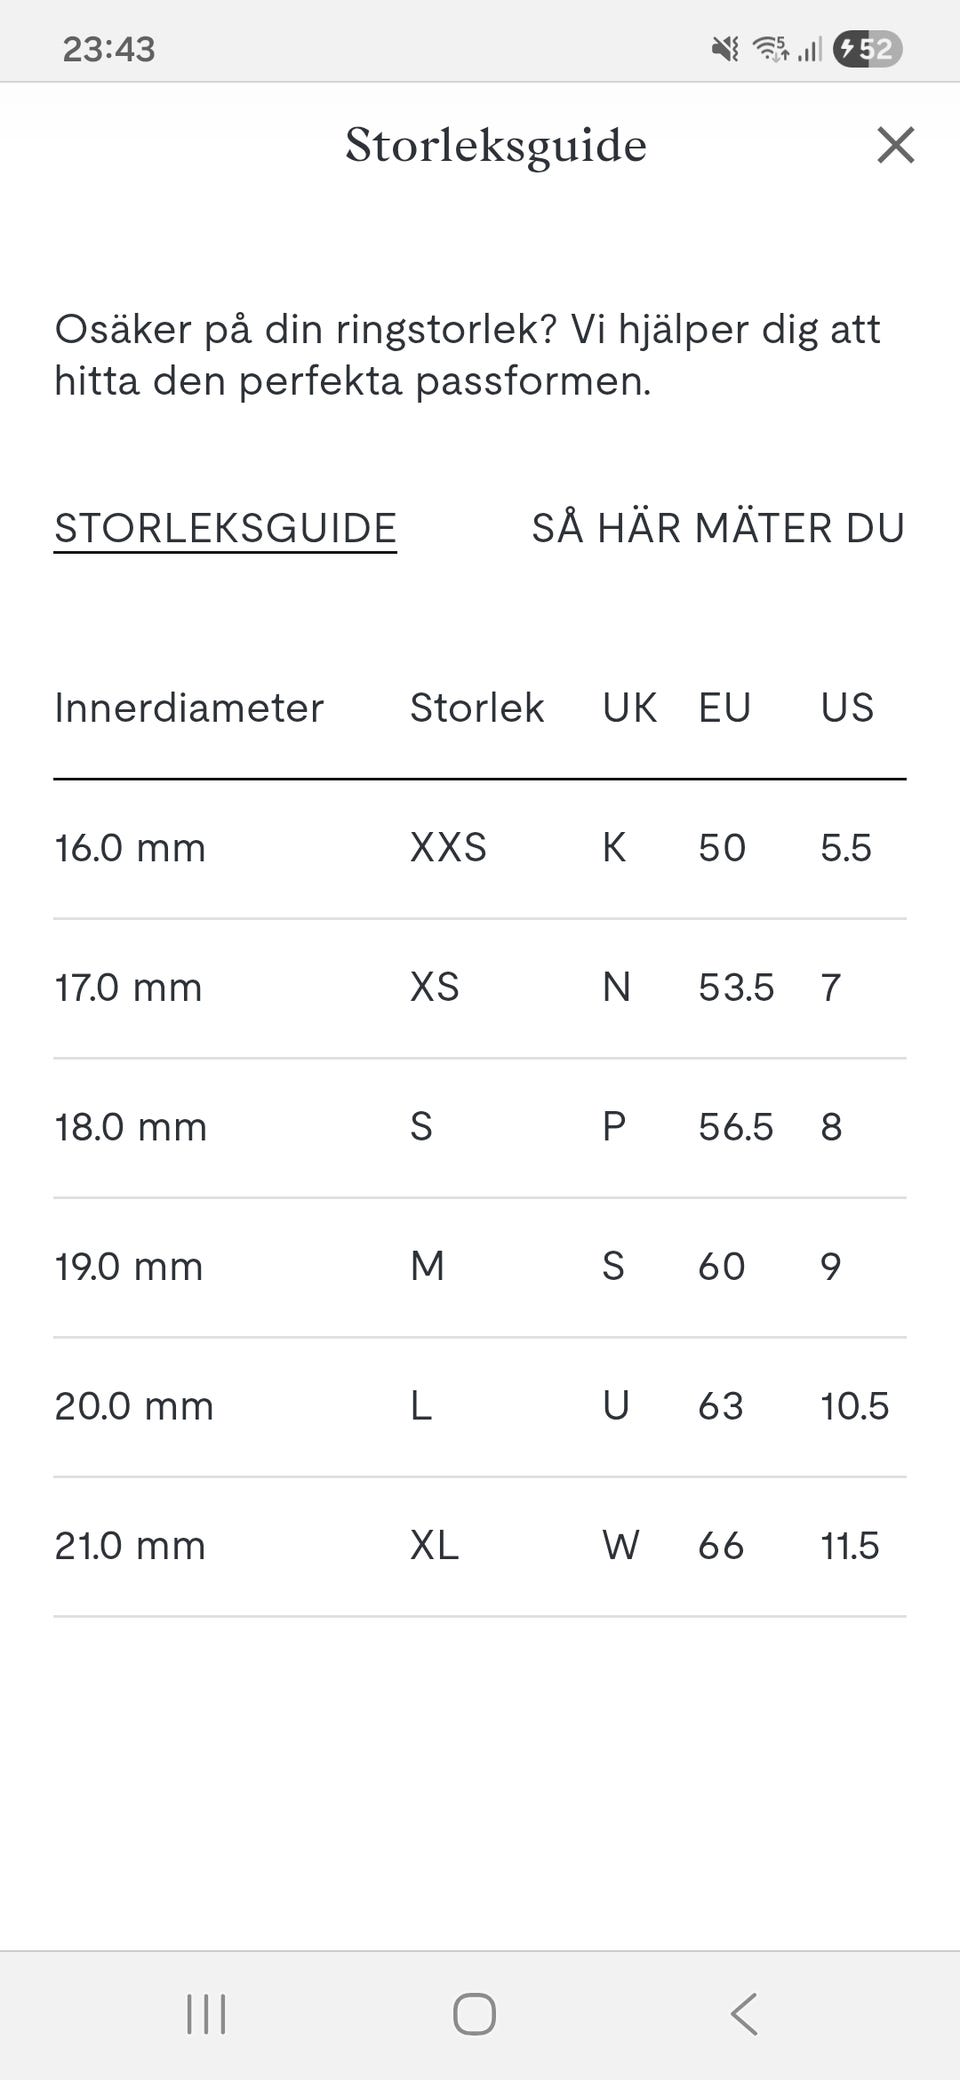Tap the Storleksguide heading title
The width and height of the screenshot is (960, 2080).
(x=496, y=145)
